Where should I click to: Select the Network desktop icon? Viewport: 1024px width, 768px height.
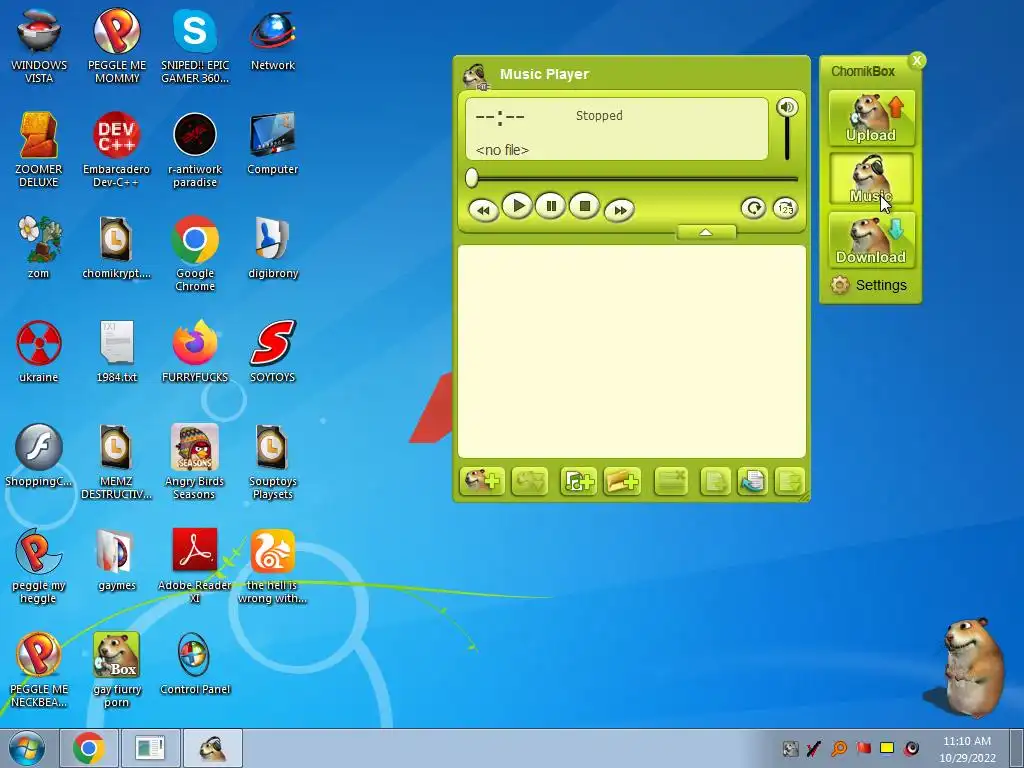(273, 40)
